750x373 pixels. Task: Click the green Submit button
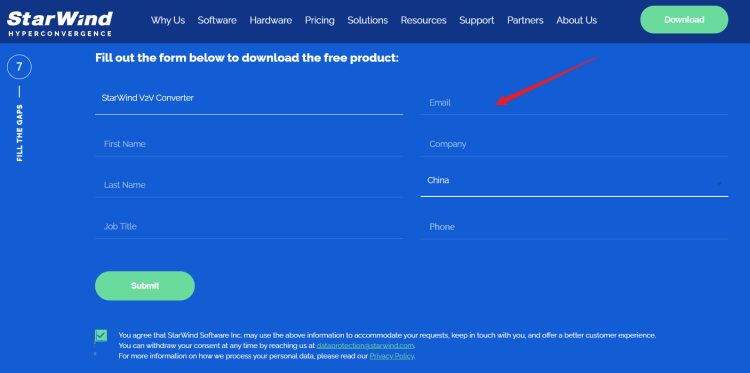point(145,286)
